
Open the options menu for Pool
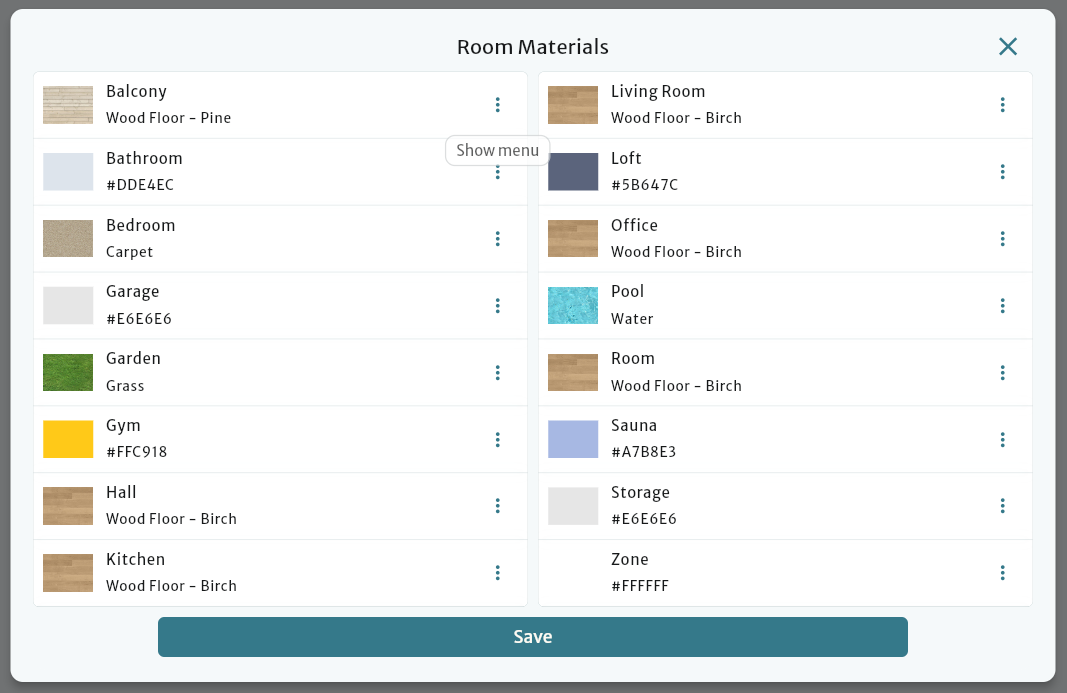(1002, 305)
